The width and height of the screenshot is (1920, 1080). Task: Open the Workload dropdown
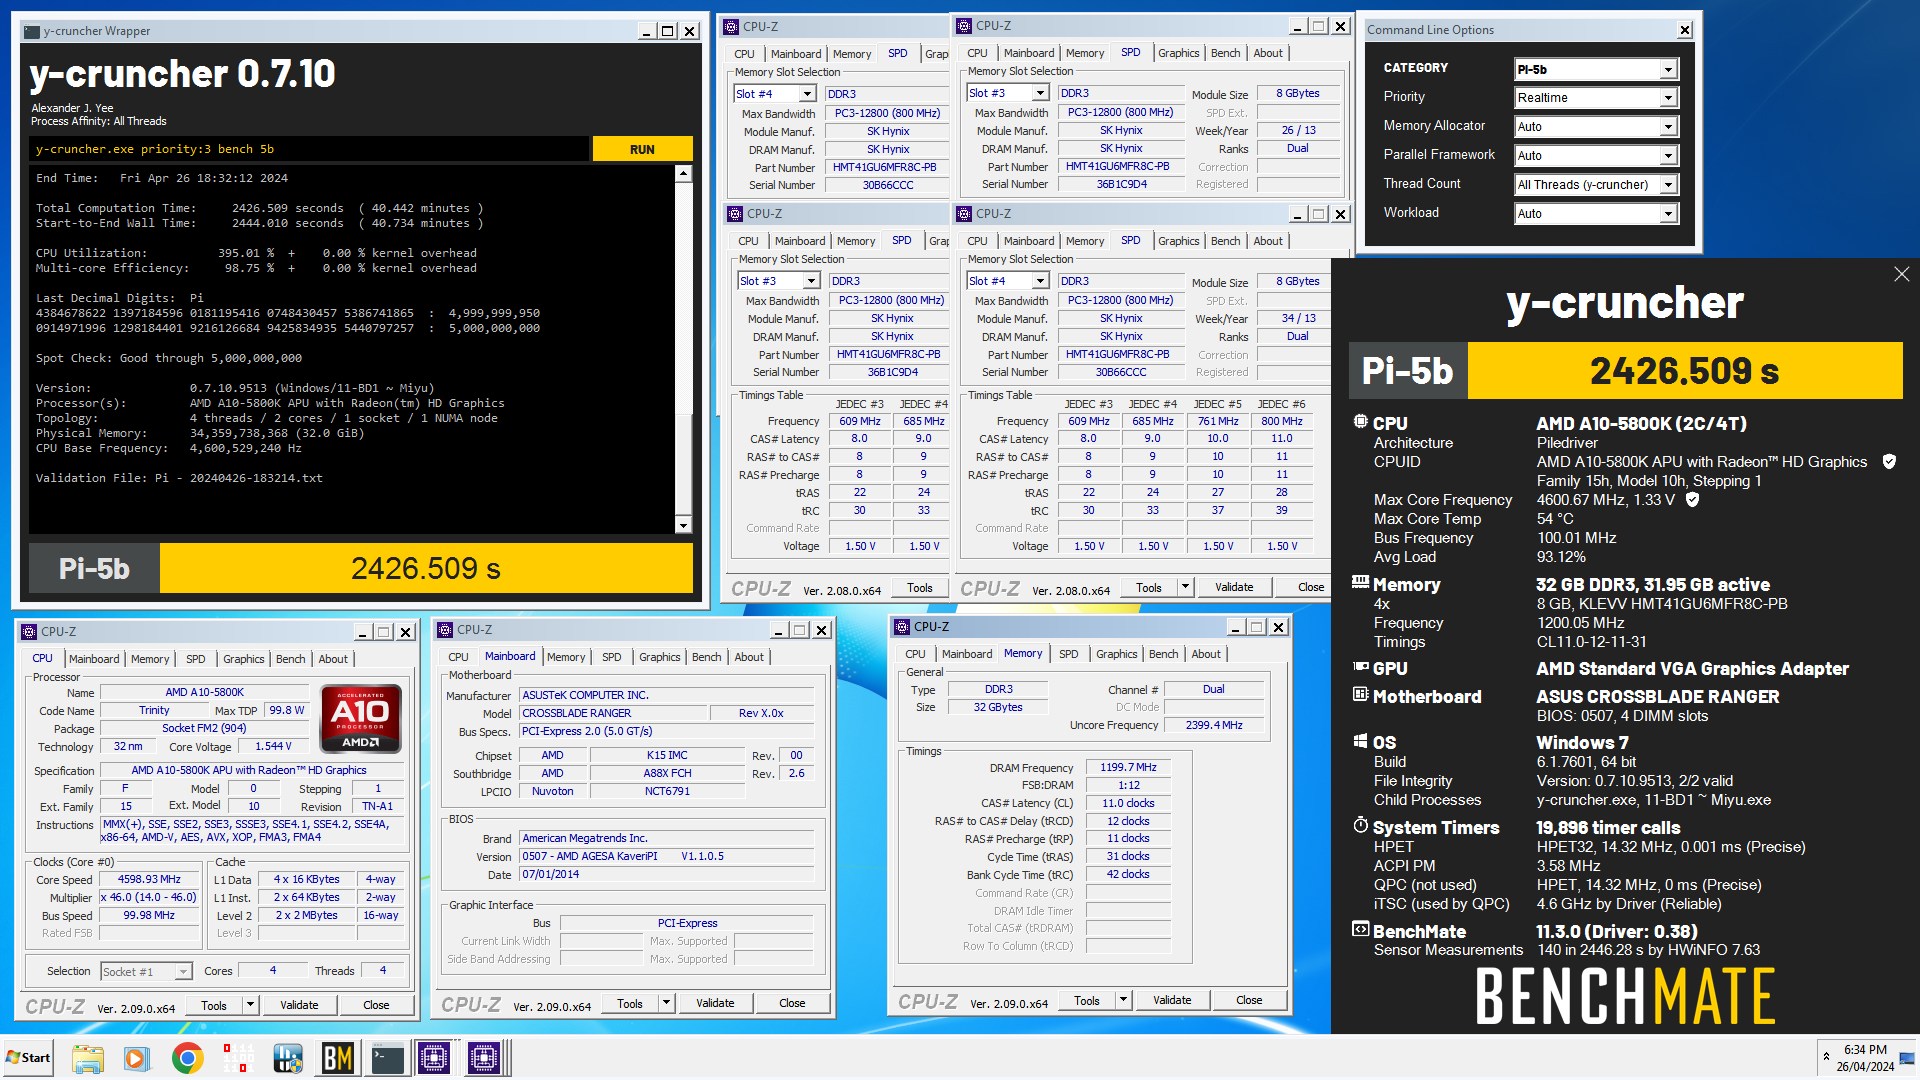[x=1596, y=214]
